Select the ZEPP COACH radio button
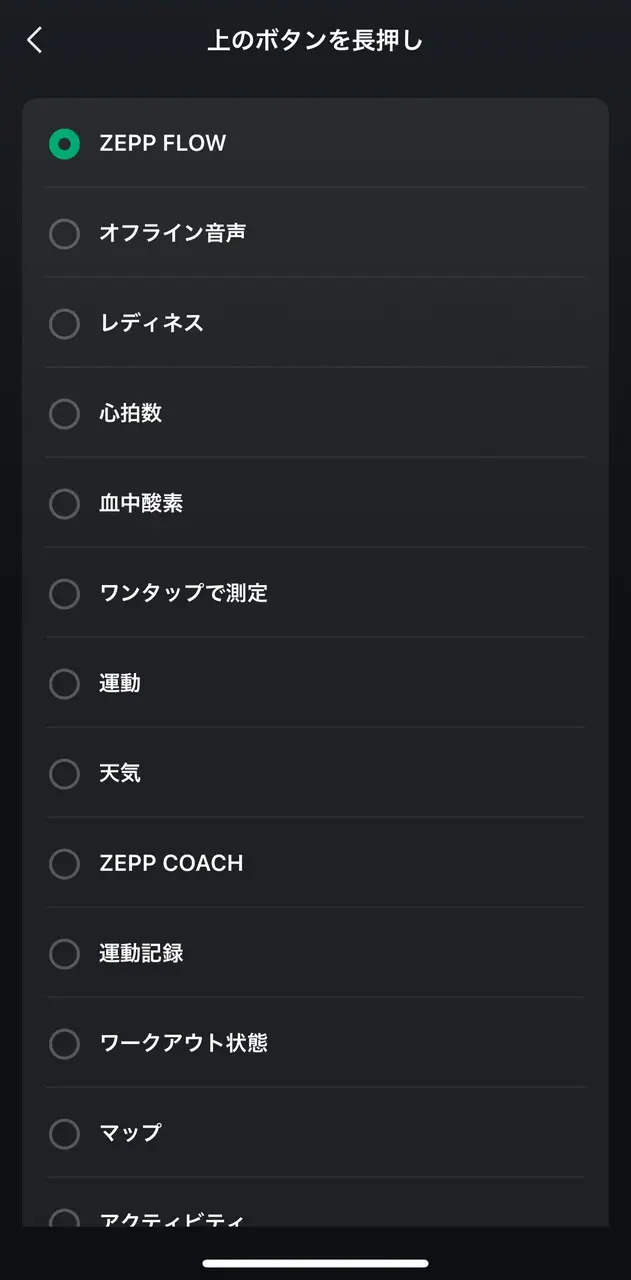 64,864
